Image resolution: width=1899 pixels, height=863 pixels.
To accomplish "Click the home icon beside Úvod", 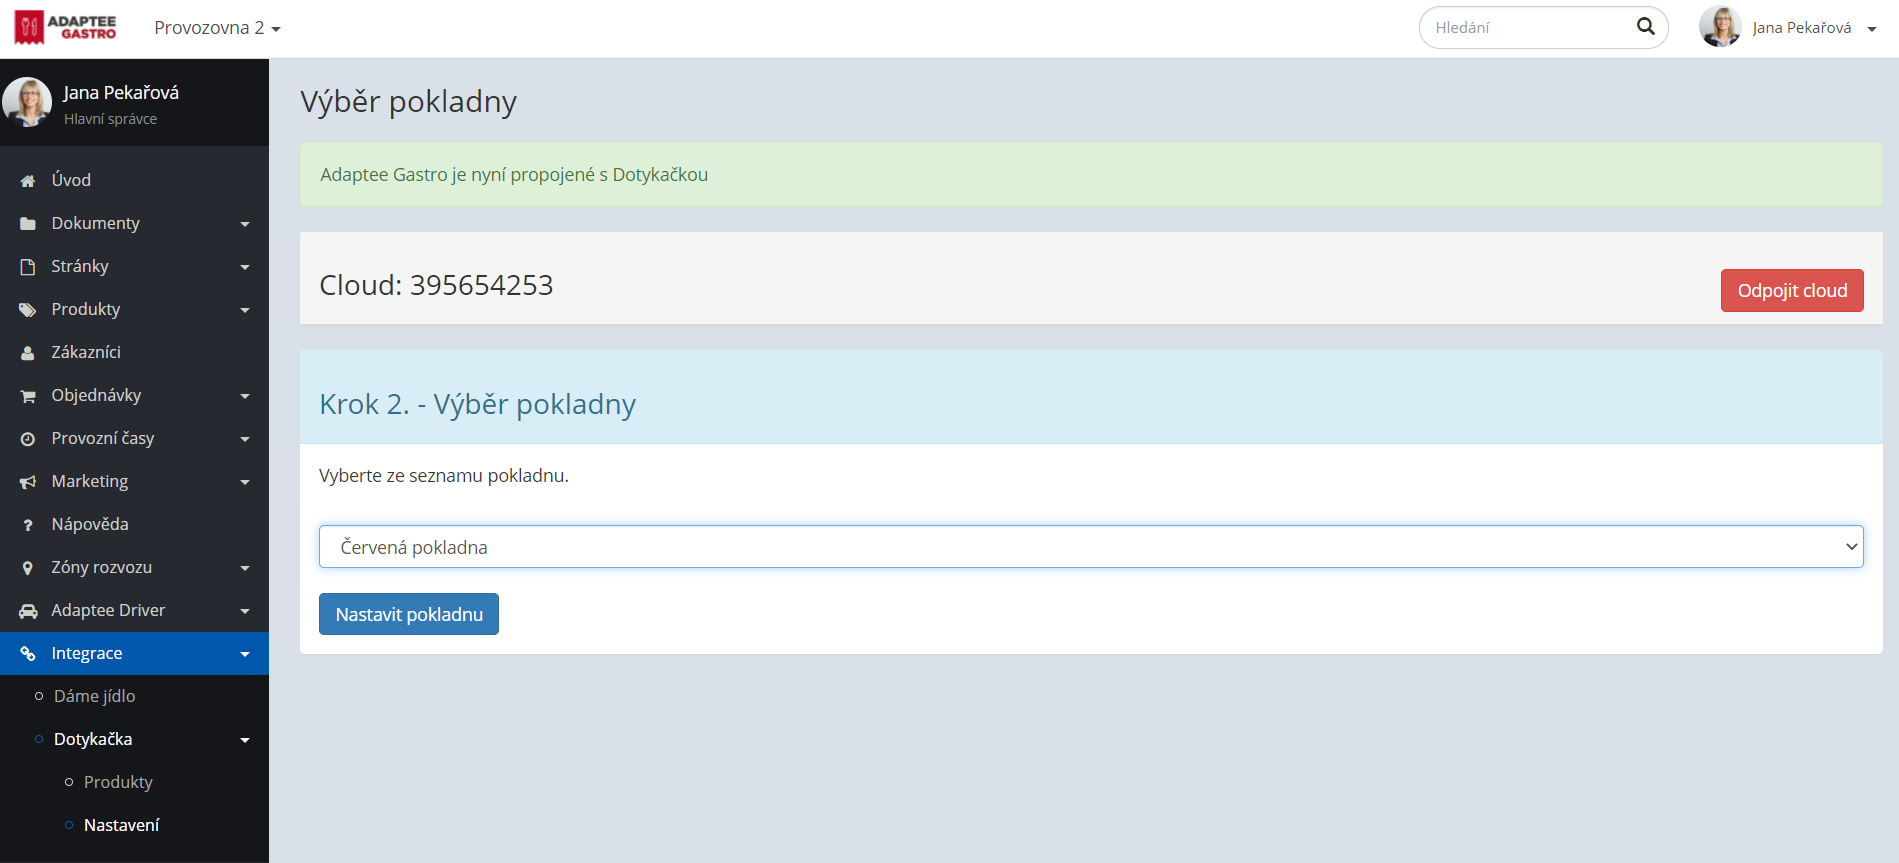I will tap(28, 181).
